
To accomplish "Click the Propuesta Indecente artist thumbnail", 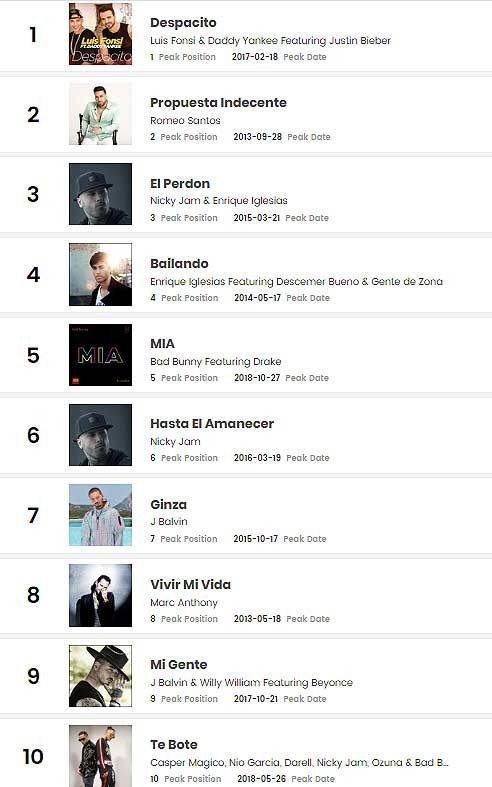I will [x=100, y=114].
